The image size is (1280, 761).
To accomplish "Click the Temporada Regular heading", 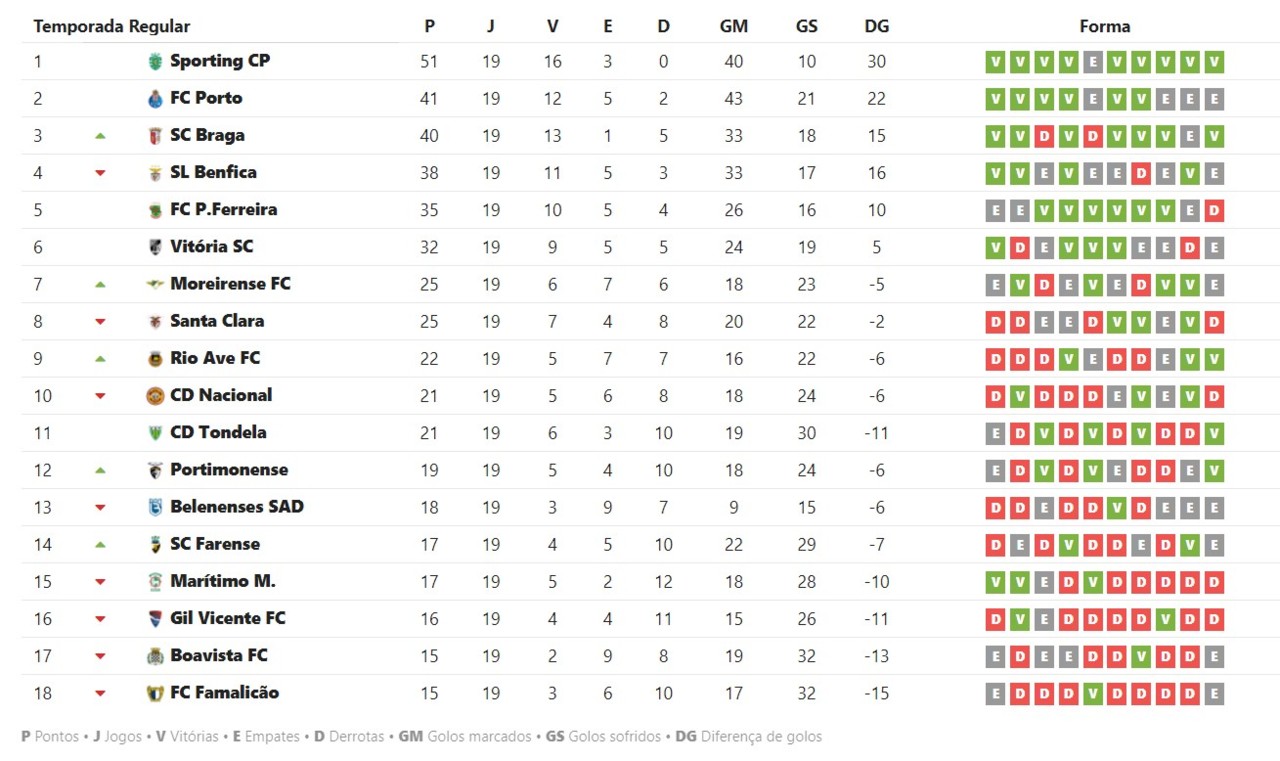I will pos(111,27).
